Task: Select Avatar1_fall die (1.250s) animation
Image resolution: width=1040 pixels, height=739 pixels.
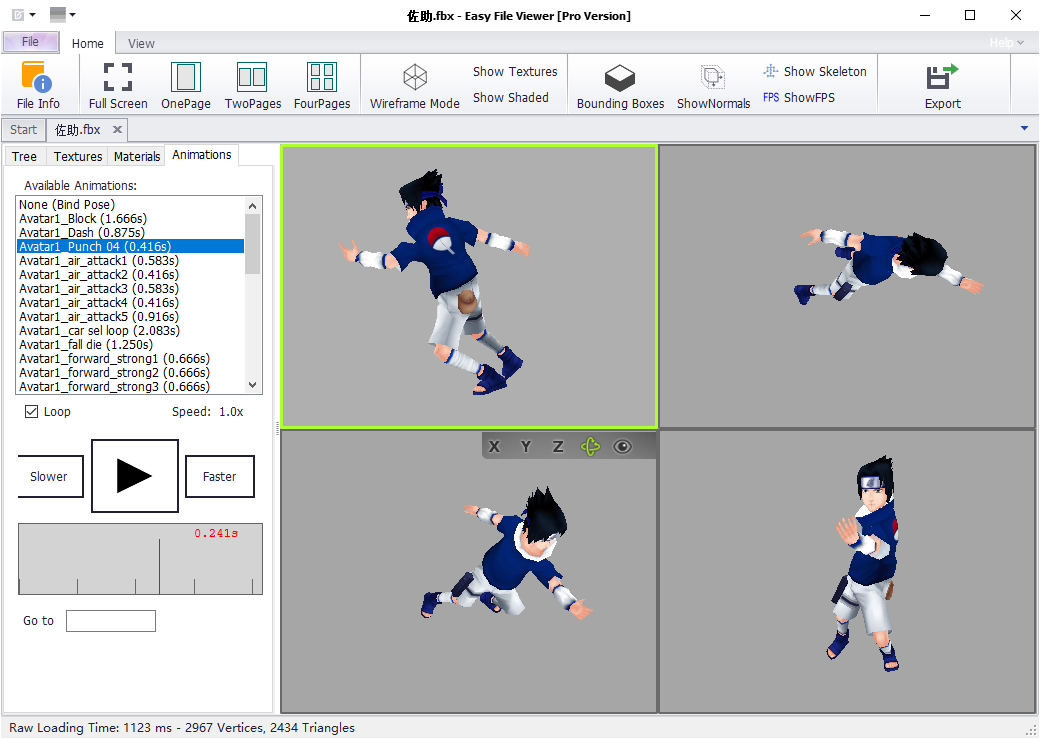Action: [131, 344]
